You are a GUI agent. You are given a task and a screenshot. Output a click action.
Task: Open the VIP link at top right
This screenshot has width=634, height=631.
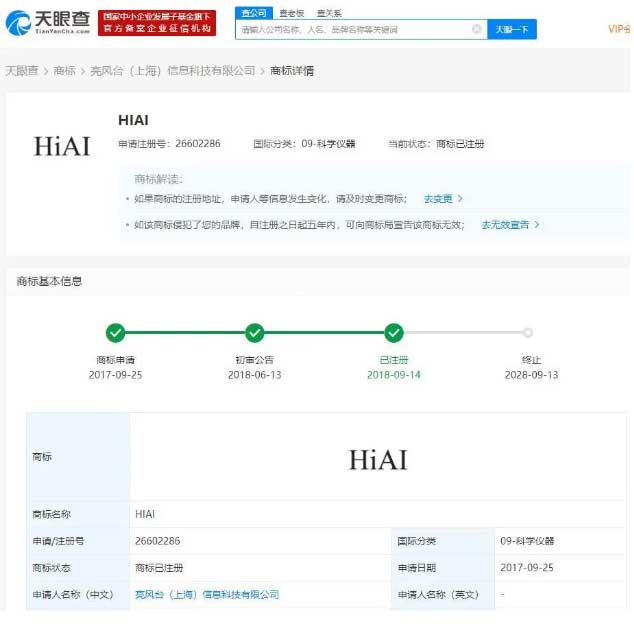coord(619,29)
